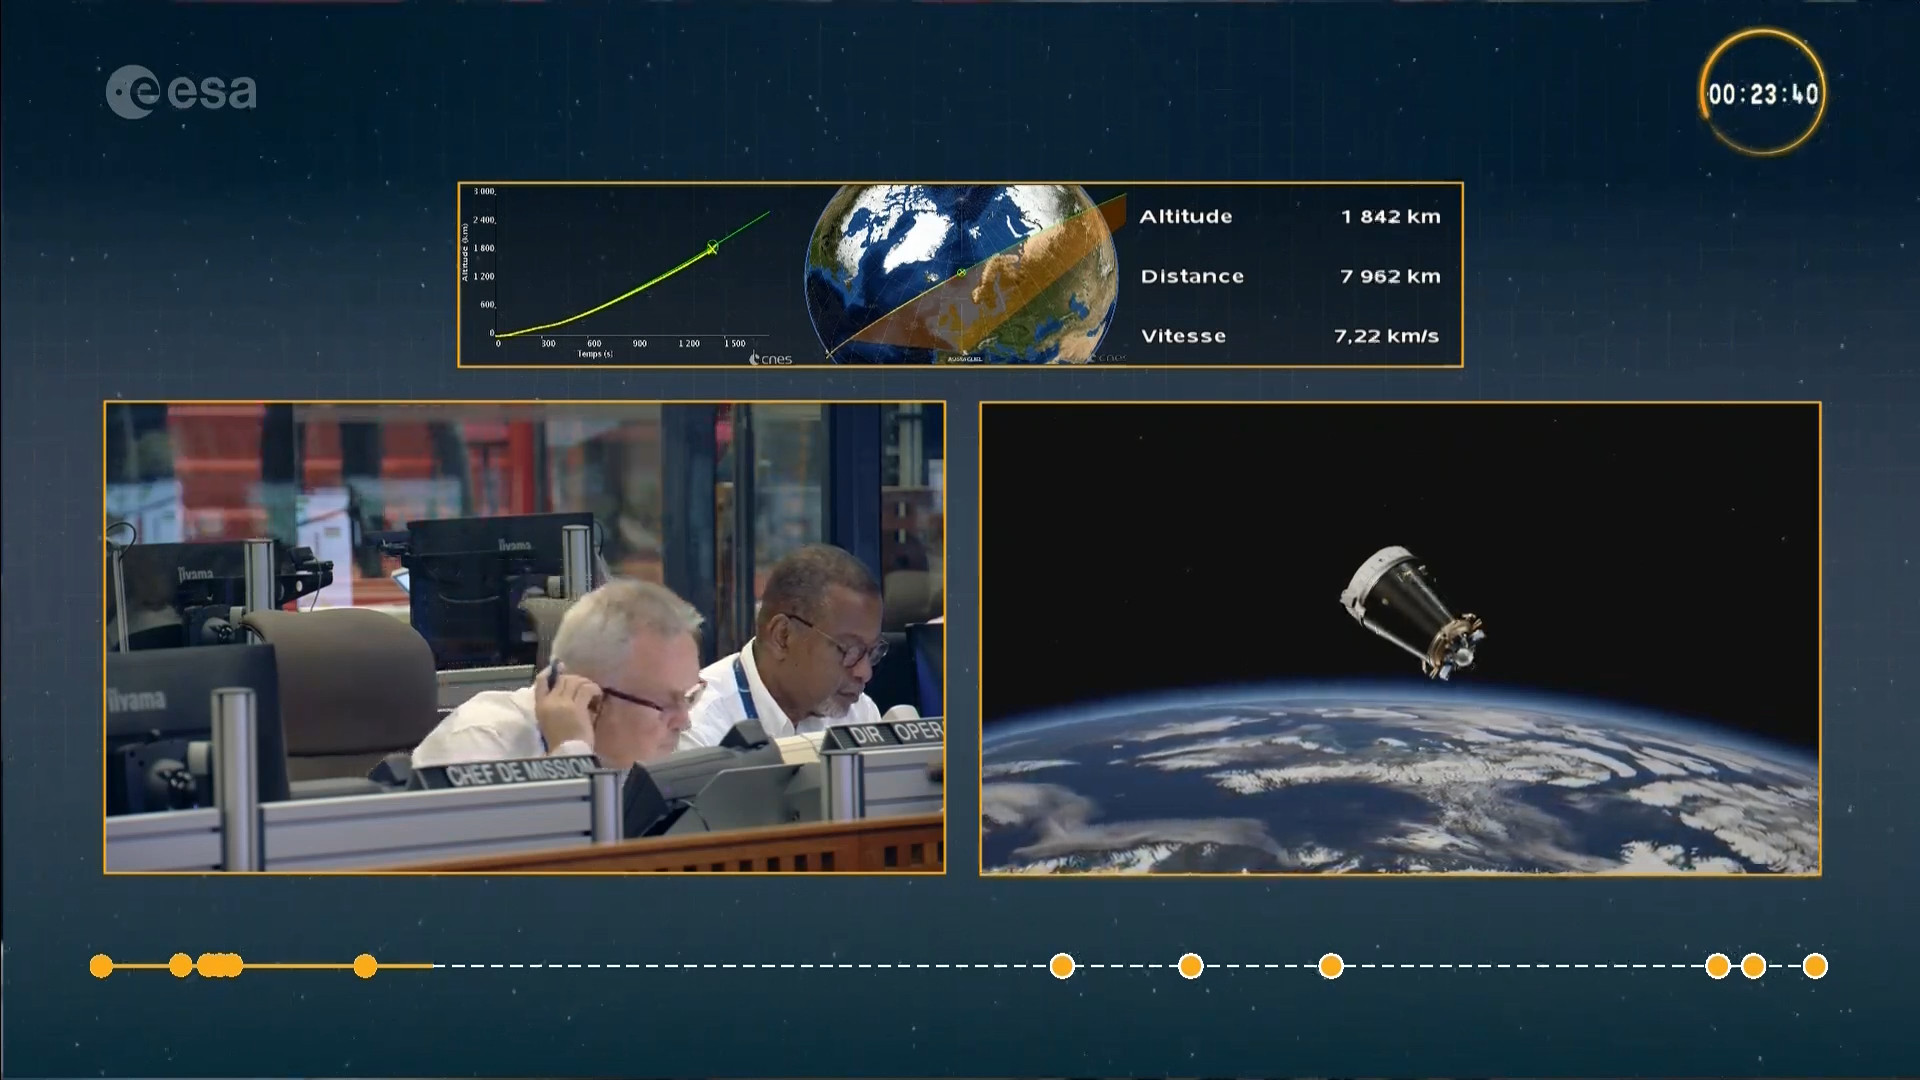Image resolution: width=1920 pixels, height=1080 pixels.
Task: Click the second-to-last timeline marker
Action: tap(1753, 966)
